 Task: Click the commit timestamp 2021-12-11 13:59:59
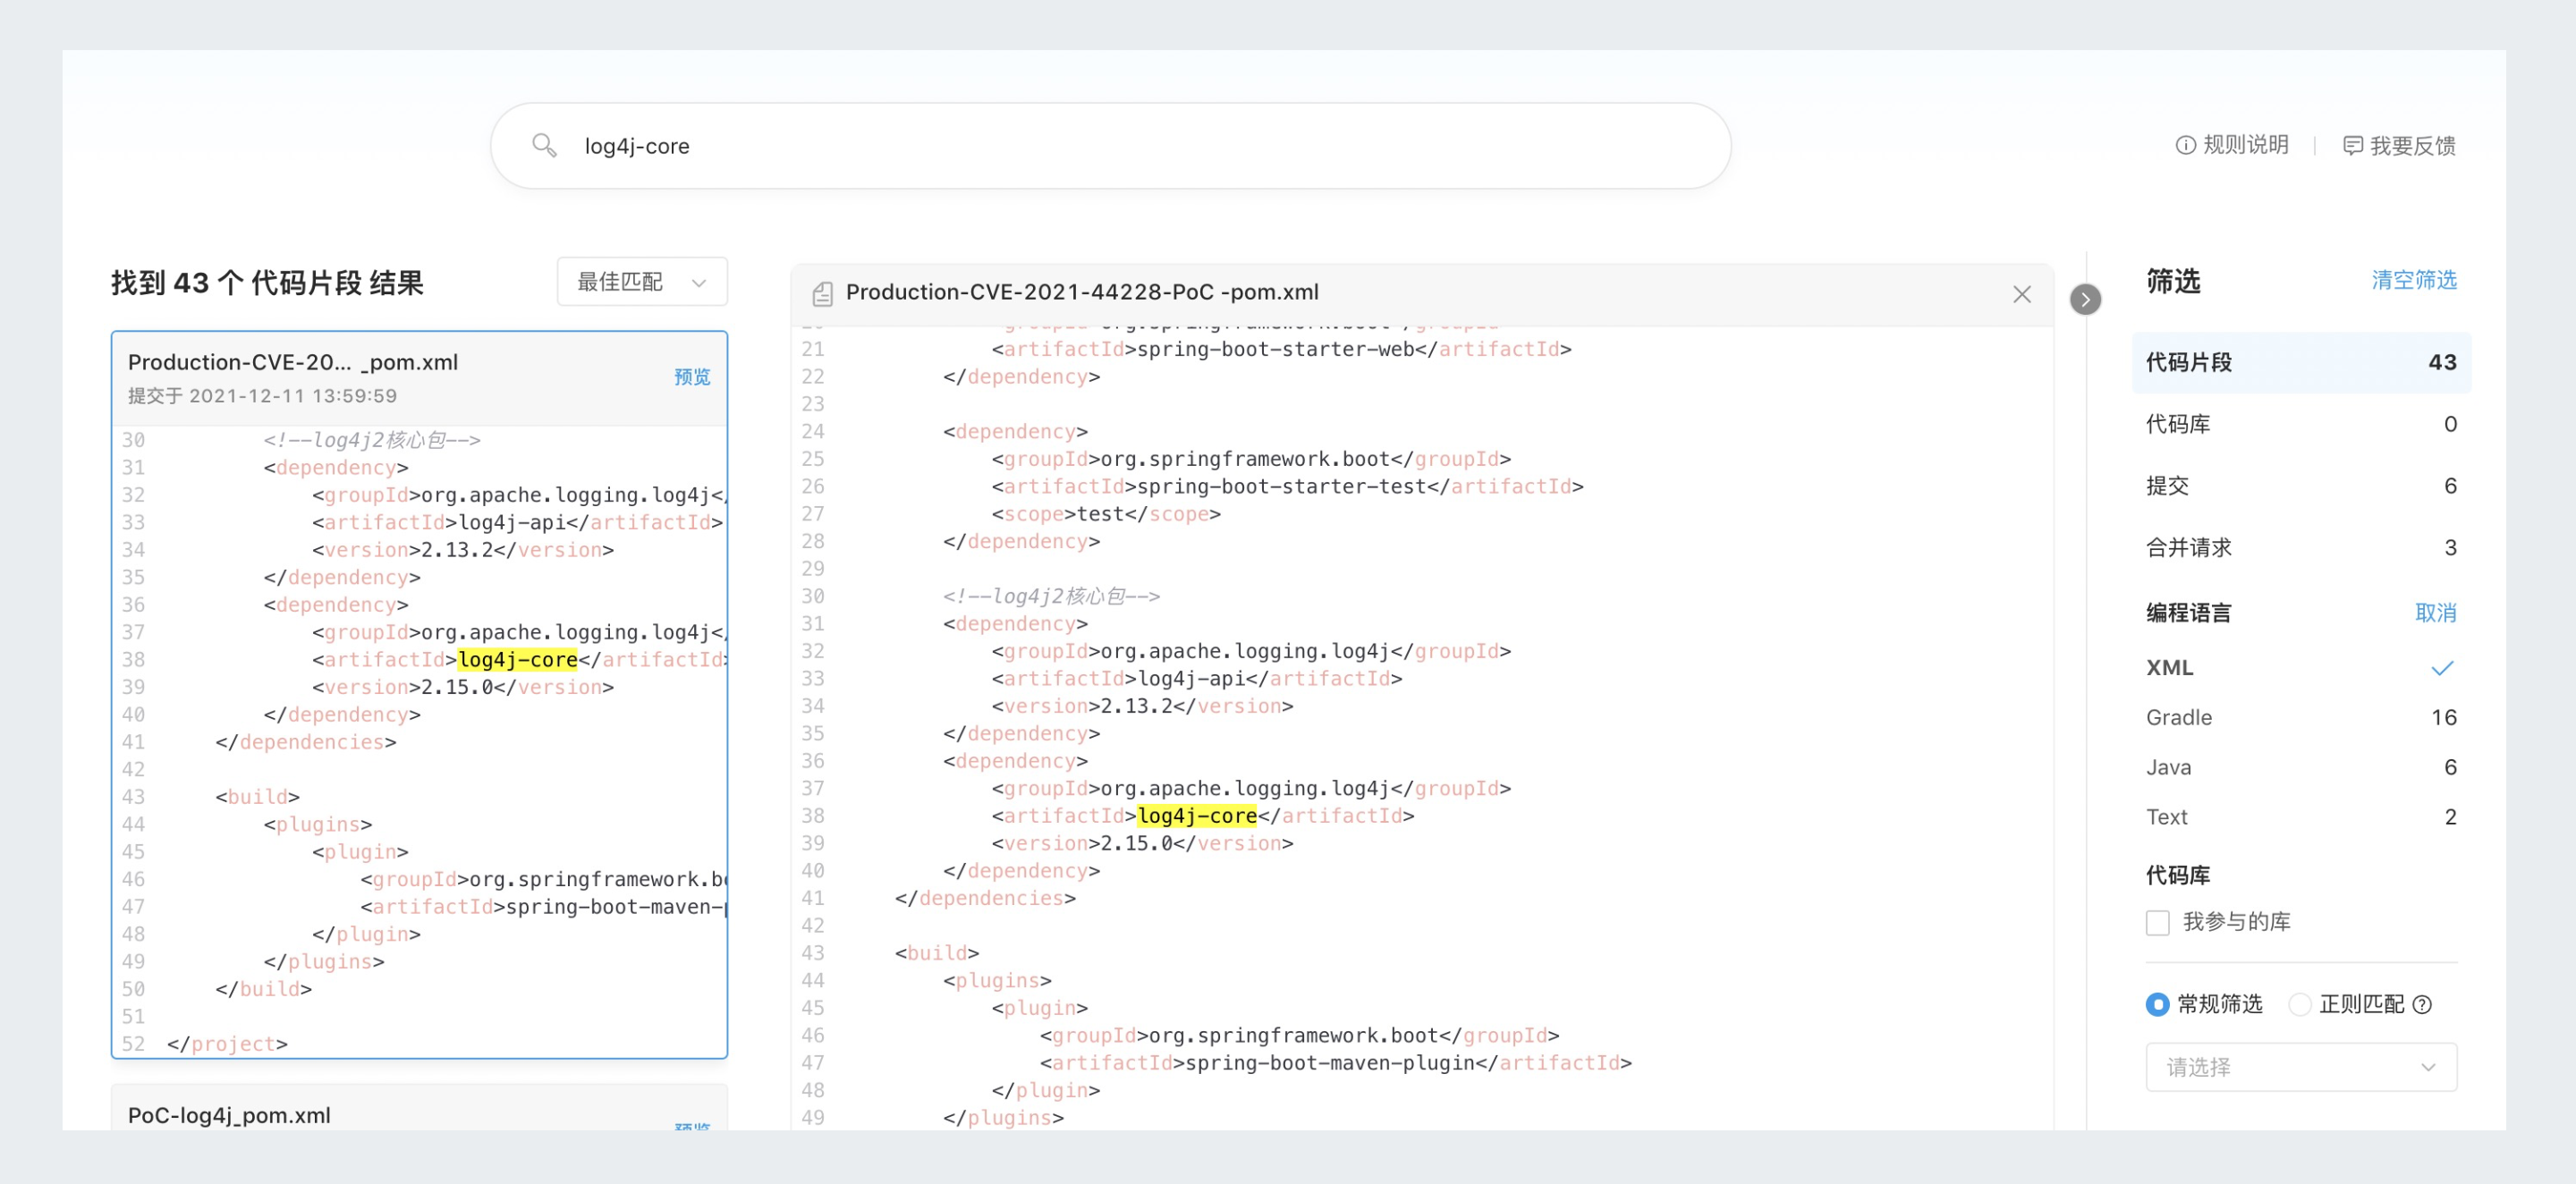293,396
